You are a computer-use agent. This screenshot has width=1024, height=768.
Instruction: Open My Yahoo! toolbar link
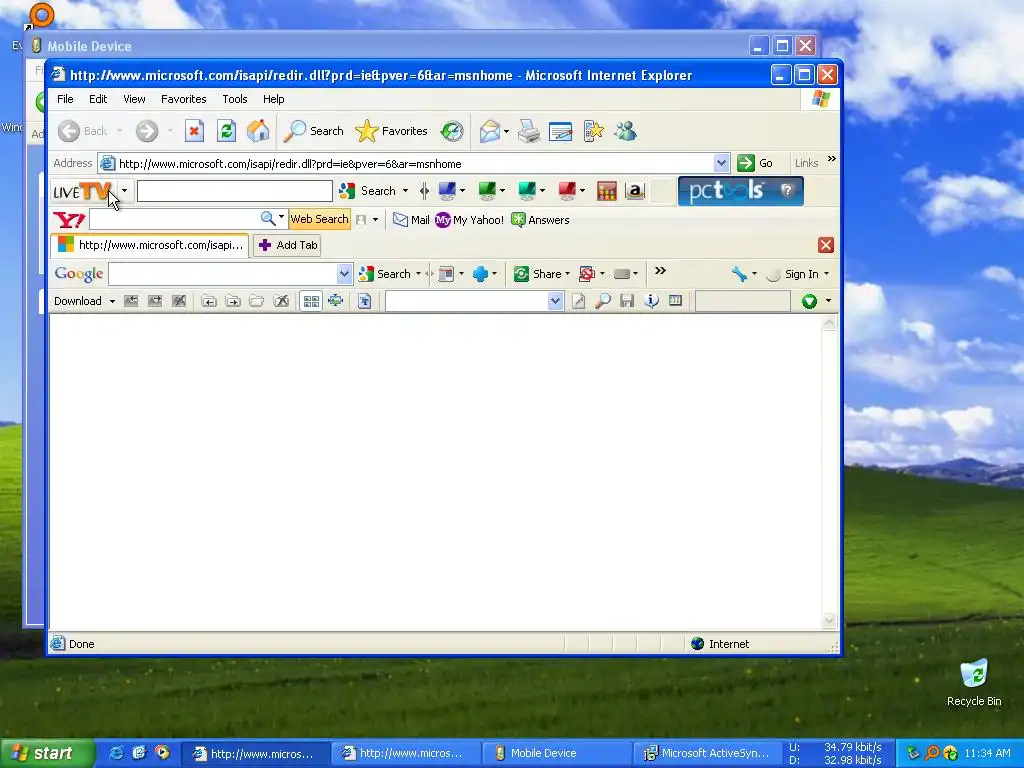pos(470,220)
